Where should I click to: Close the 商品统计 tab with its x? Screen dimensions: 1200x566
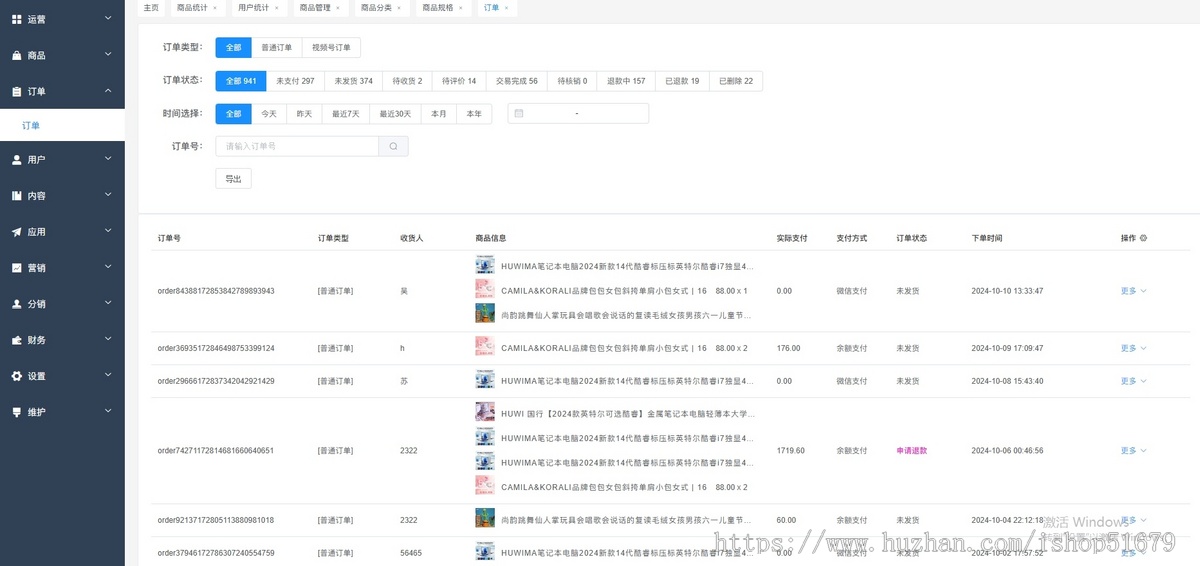215,8
